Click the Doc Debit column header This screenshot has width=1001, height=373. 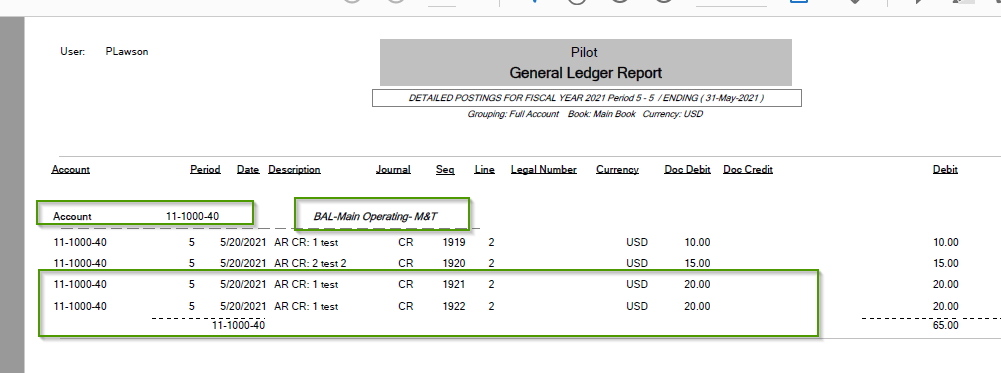coord(688,169)
